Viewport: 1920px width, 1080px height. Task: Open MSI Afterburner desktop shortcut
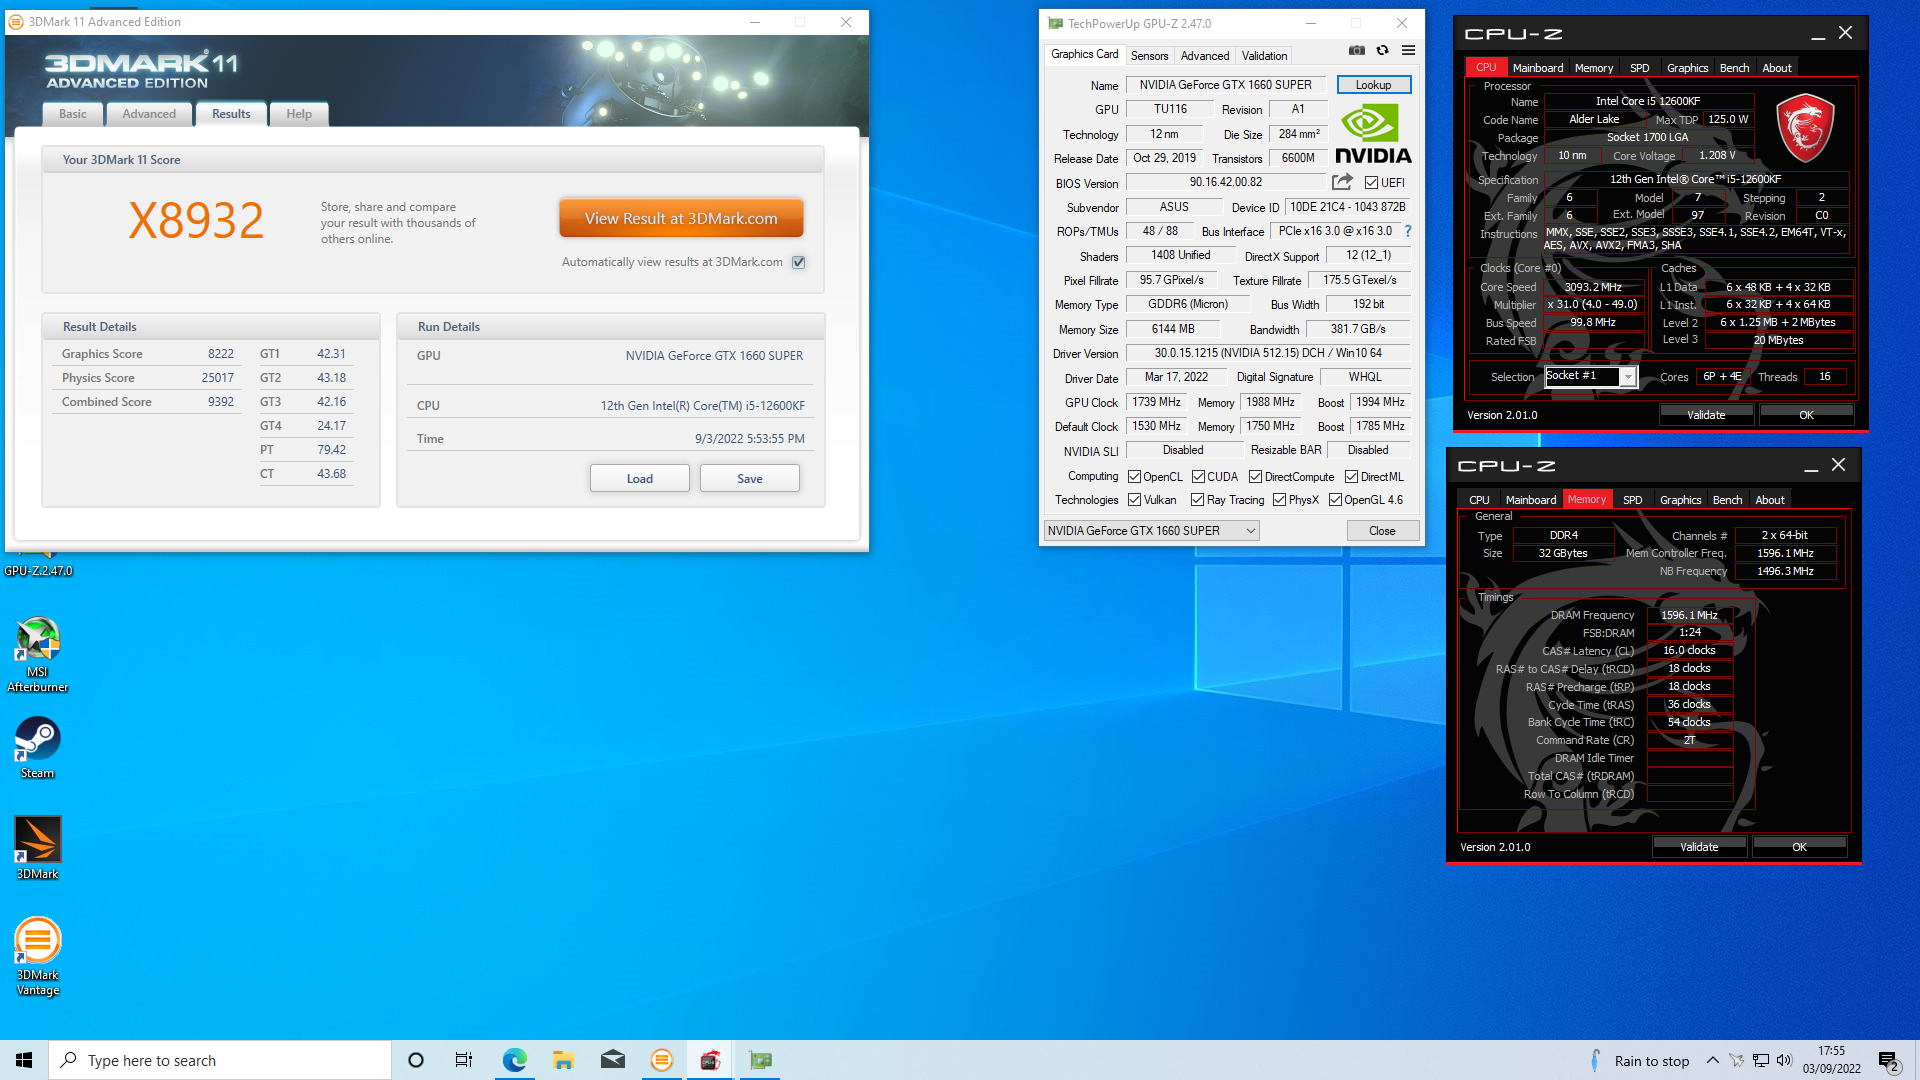coord(38,655)
